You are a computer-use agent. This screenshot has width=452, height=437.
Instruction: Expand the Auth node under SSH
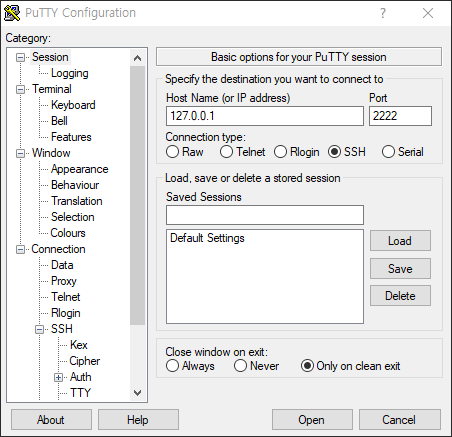click(59, 377)
